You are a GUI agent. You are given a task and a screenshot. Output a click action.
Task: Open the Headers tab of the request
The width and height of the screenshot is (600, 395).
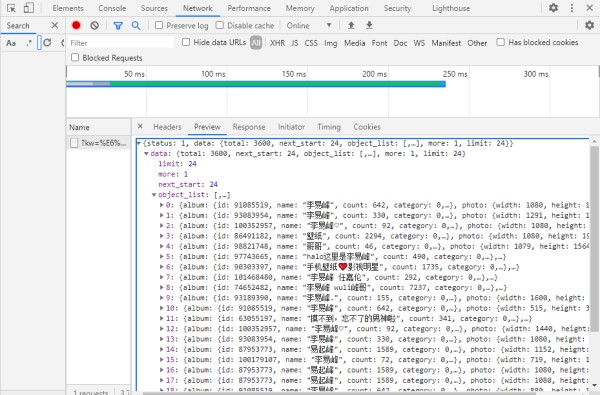point(167,127)
